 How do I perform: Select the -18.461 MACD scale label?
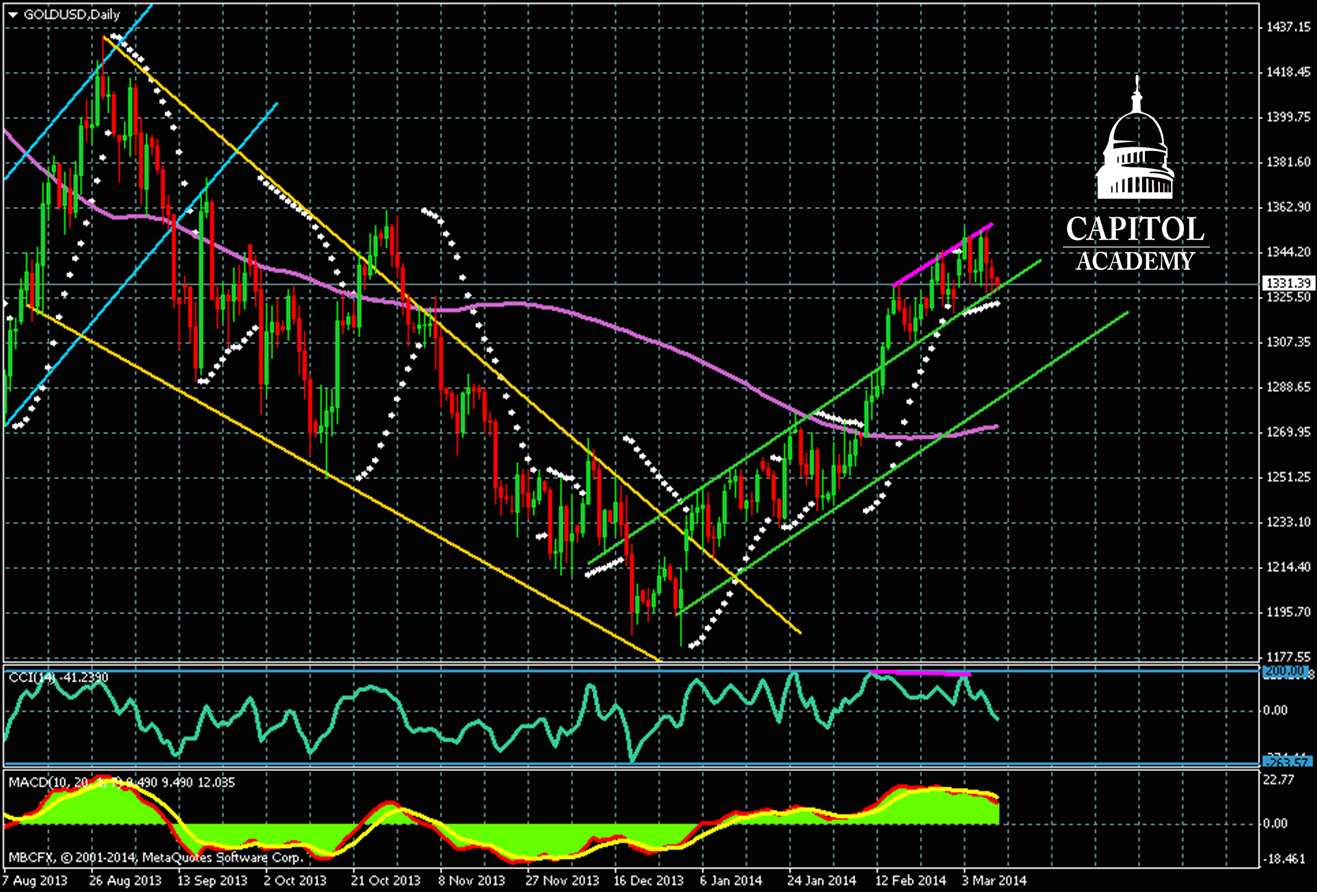pos(1285,859)
